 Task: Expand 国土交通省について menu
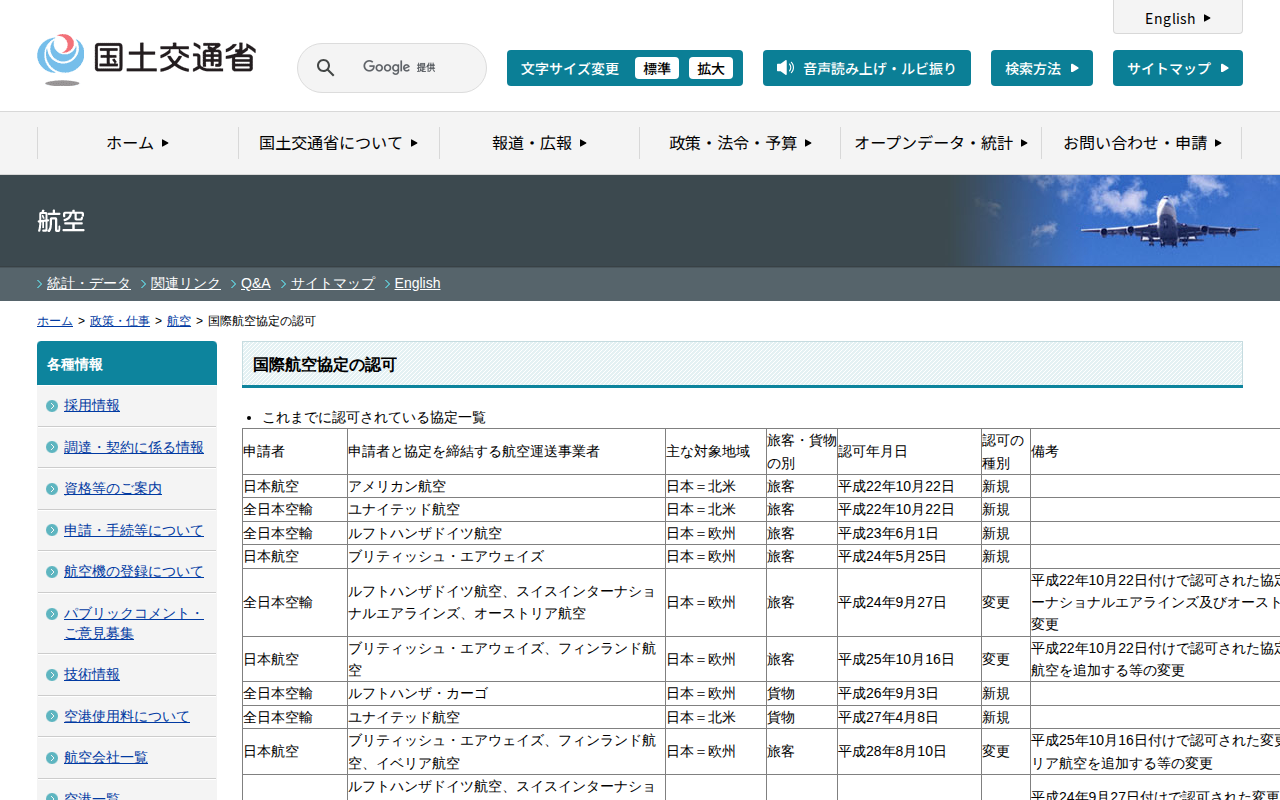338,143
